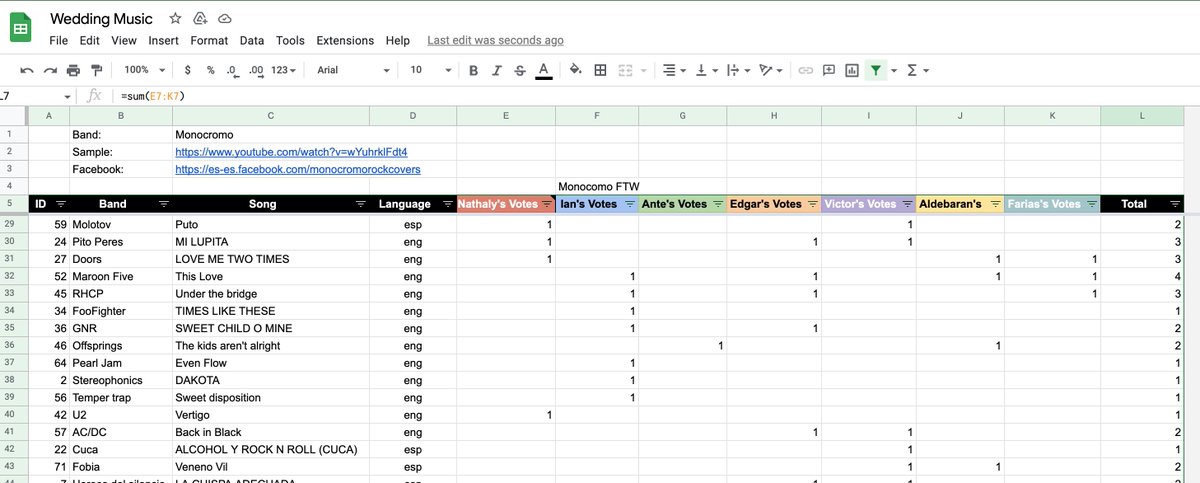Star the Wedding Music document
1200x483 pixels.
175,19
